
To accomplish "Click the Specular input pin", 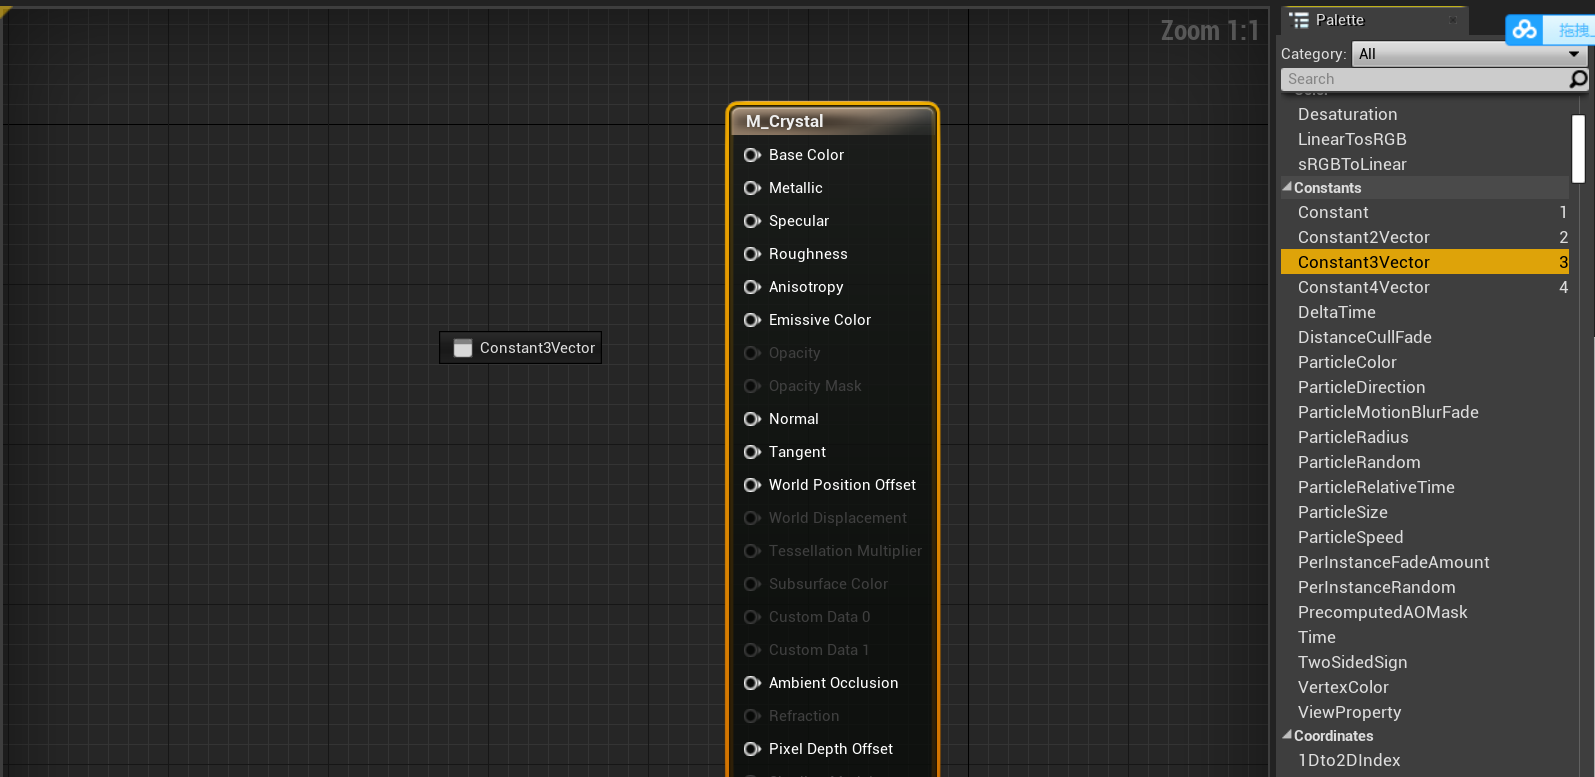I will coord(752,221).
